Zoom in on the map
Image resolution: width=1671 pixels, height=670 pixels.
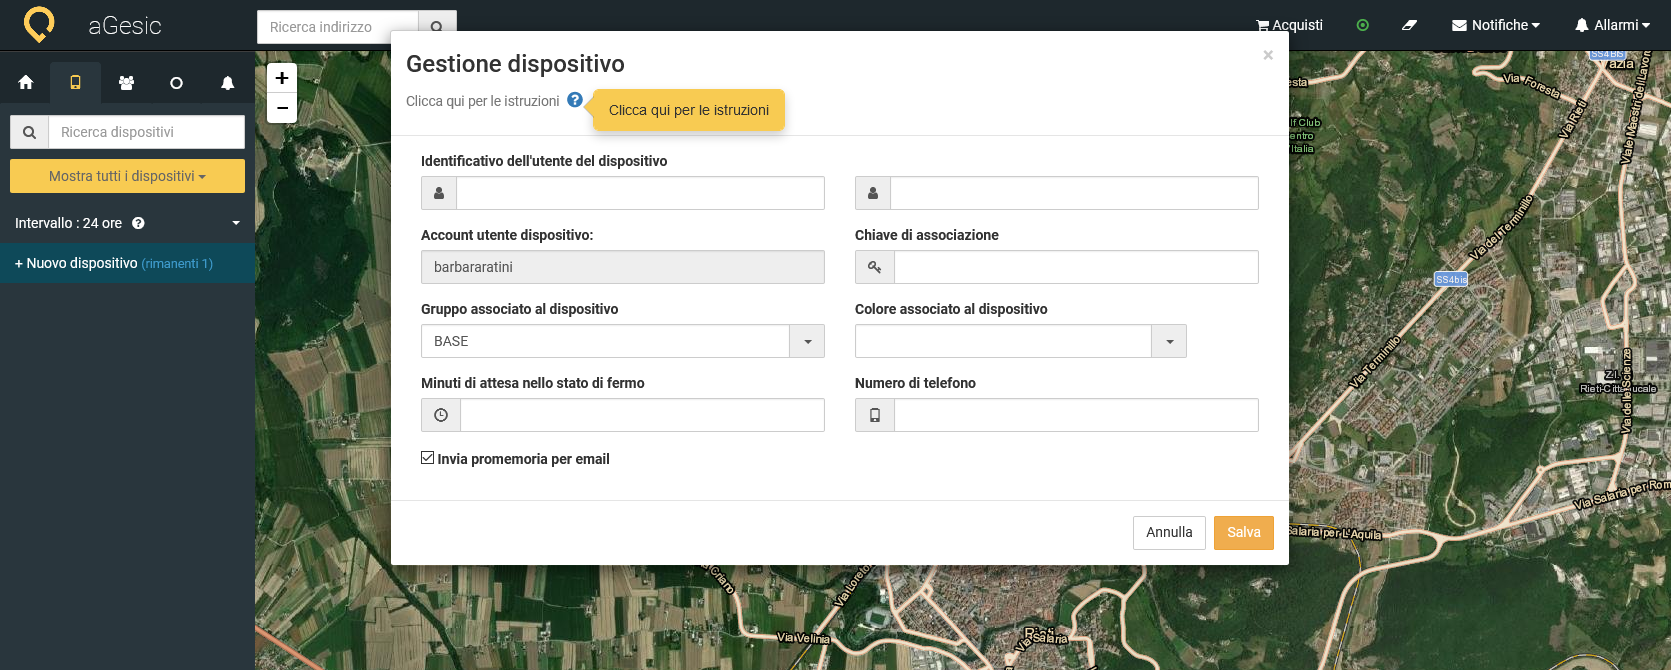[x=282, y=78]
